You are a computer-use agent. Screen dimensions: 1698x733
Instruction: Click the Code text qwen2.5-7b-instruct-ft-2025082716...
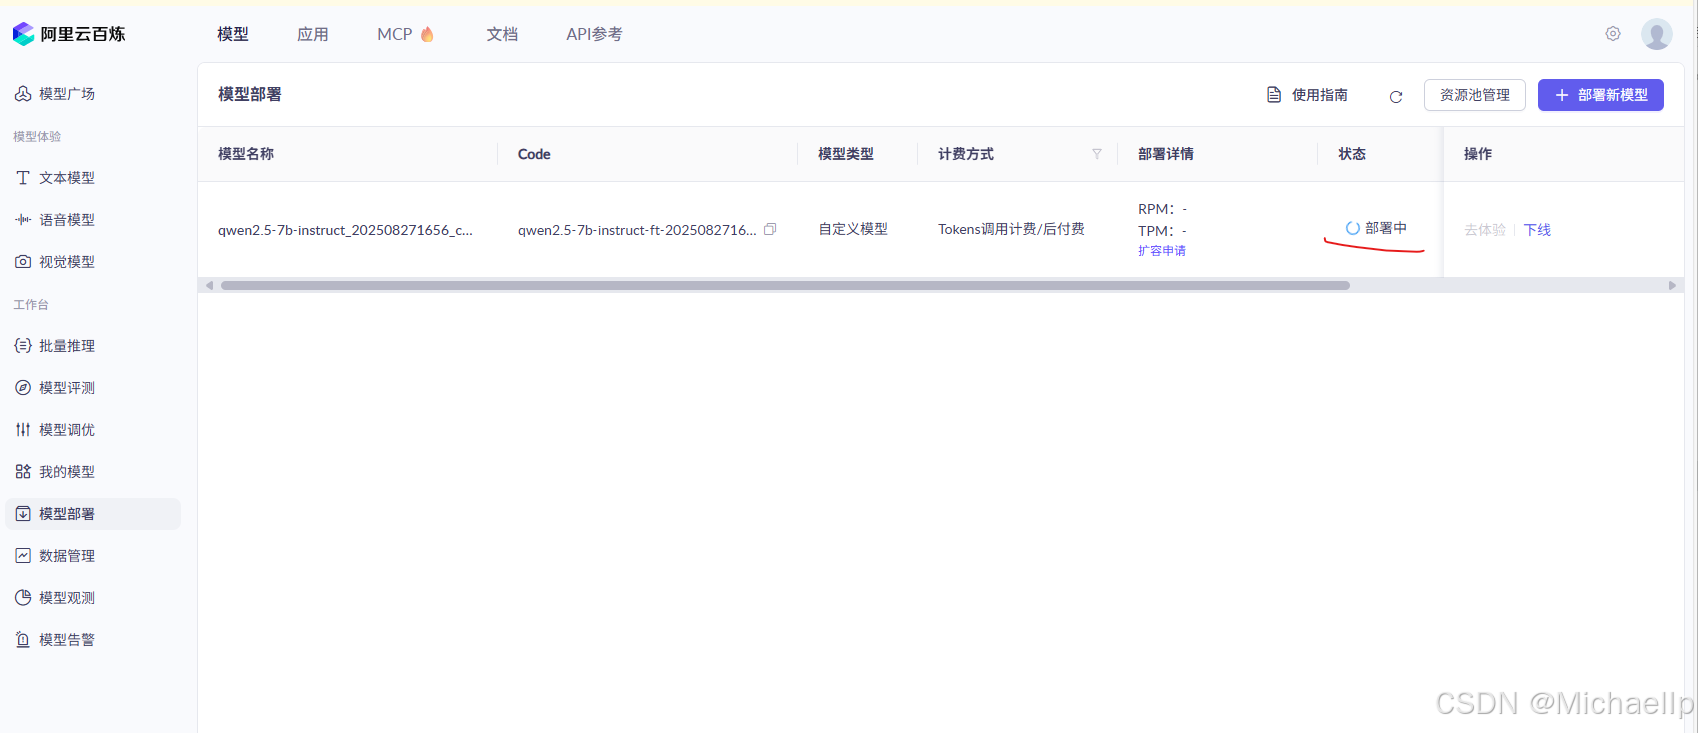(637, 230)
